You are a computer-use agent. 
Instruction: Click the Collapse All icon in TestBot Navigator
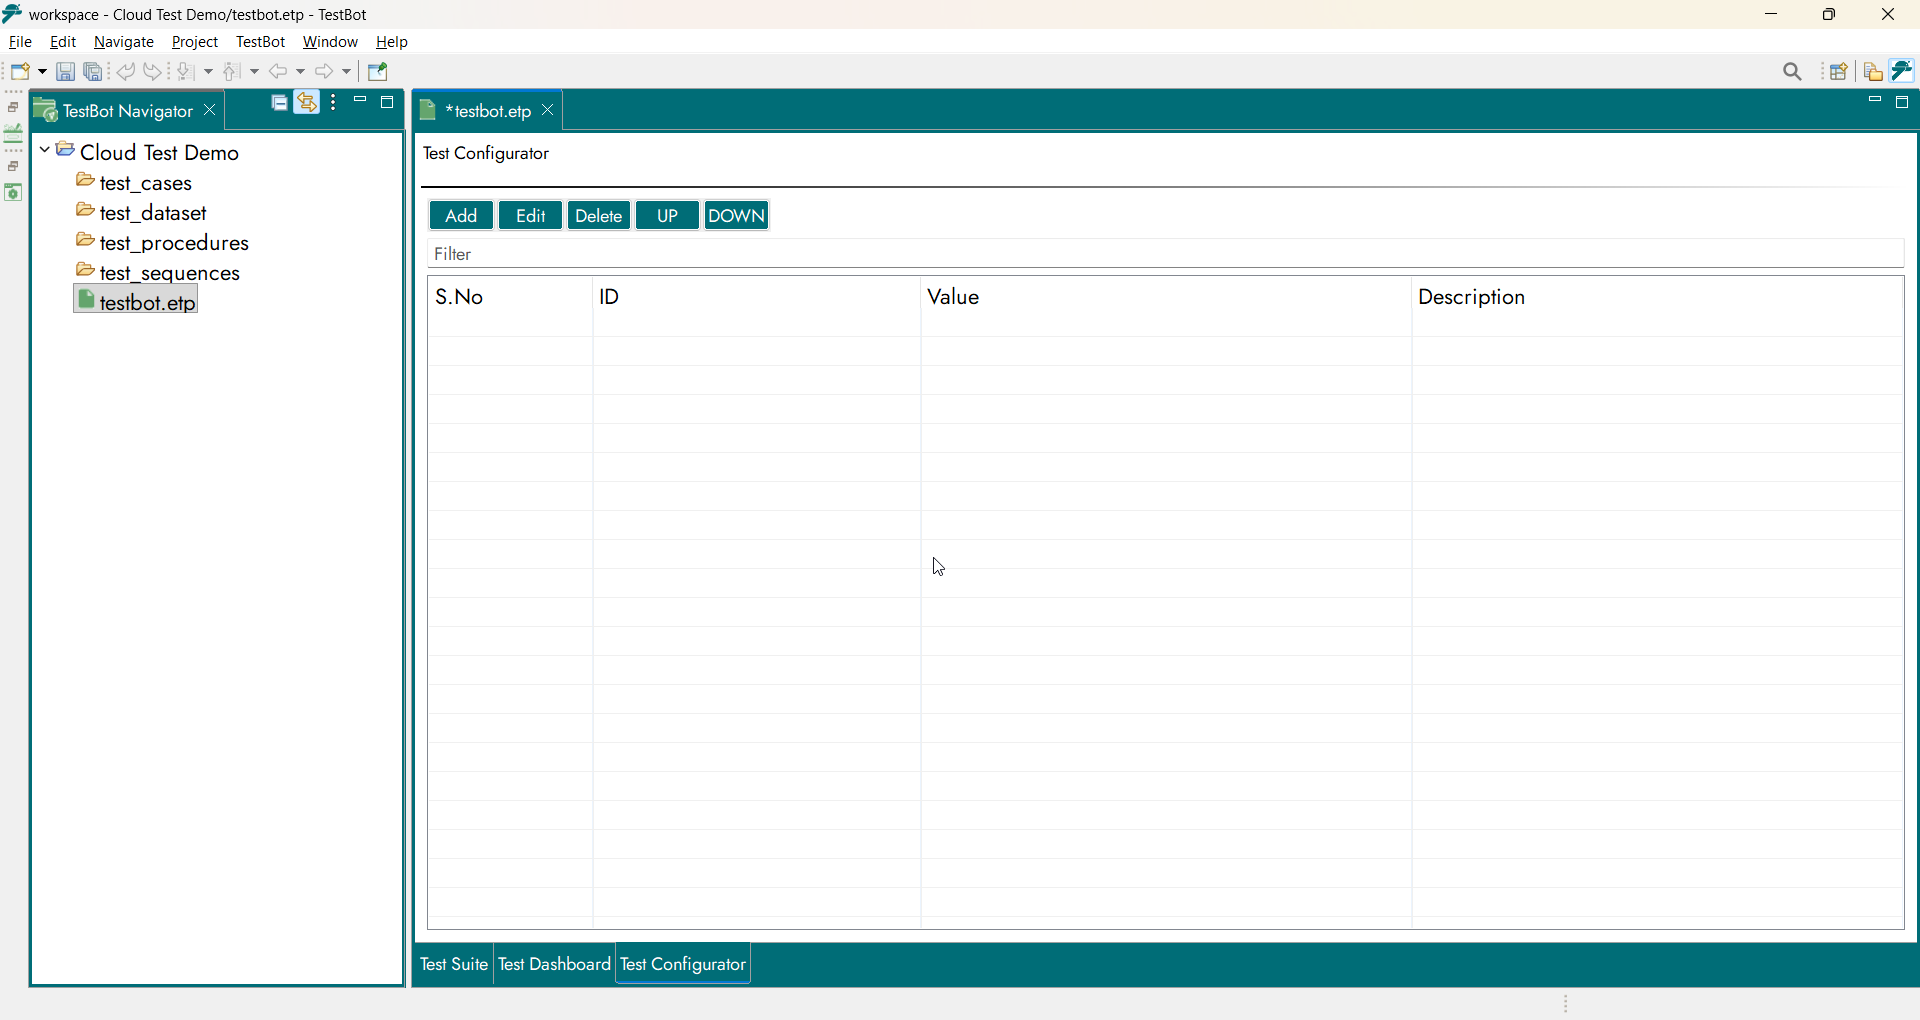280,103
